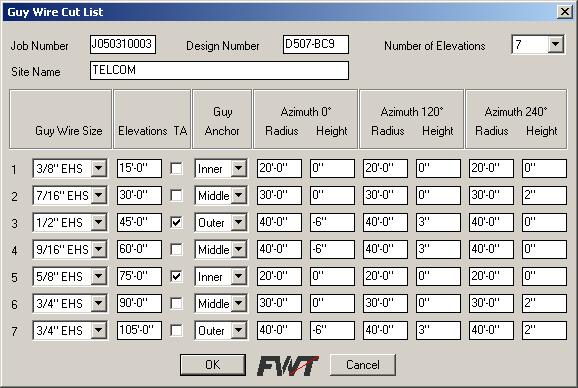578x388 pixels.
Task: Tick the TA checkbox for row 6
Action: click(176, 303)
